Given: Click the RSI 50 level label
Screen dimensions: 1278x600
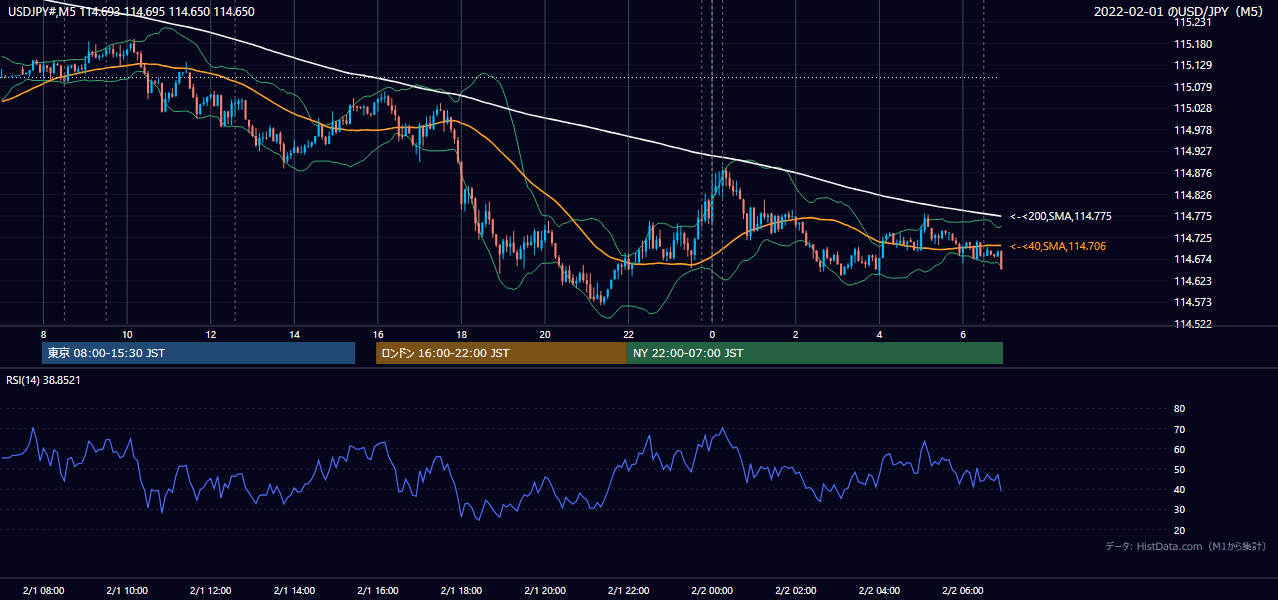Looking at the screenshot, I should click(1179, 470).
